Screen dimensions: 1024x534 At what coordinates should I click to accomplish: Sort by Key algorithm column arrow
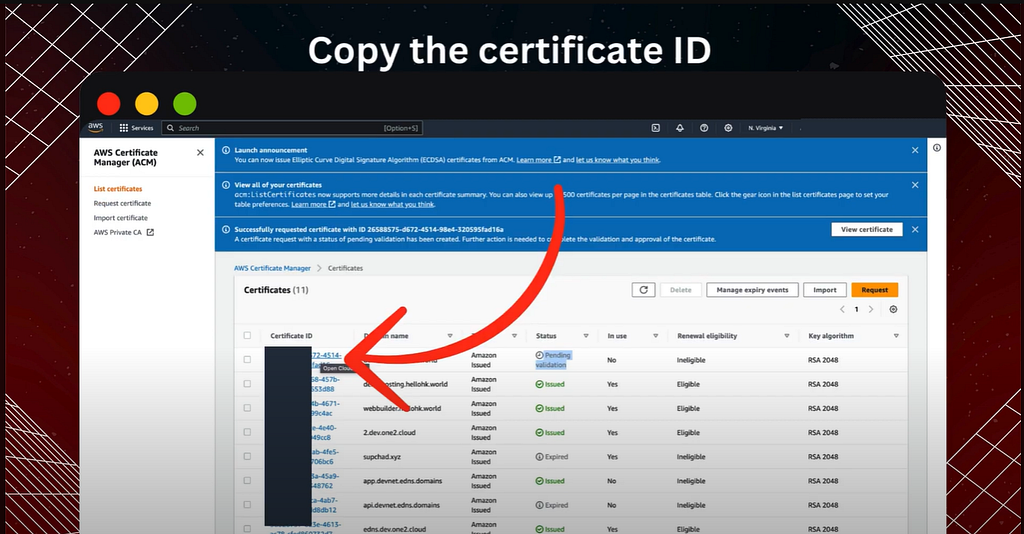(896, 336)
